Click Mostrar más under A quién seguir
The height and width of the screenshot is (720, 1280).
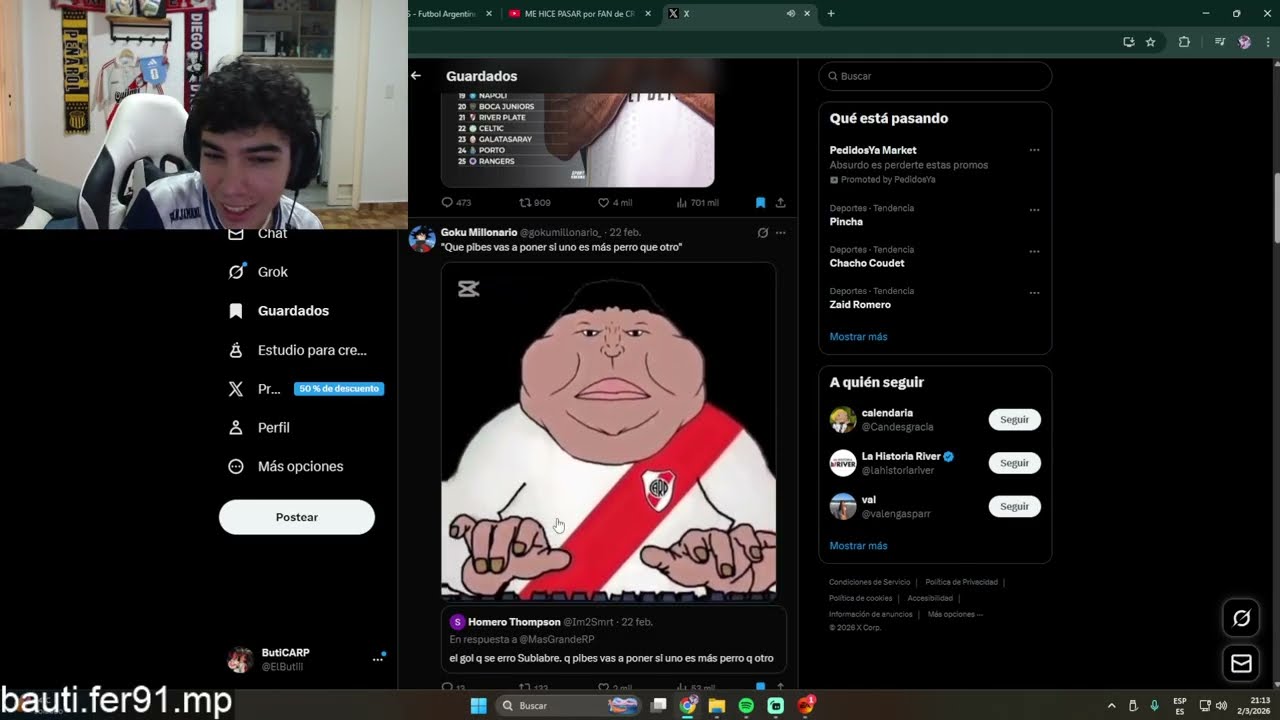(x=858, y=546)
